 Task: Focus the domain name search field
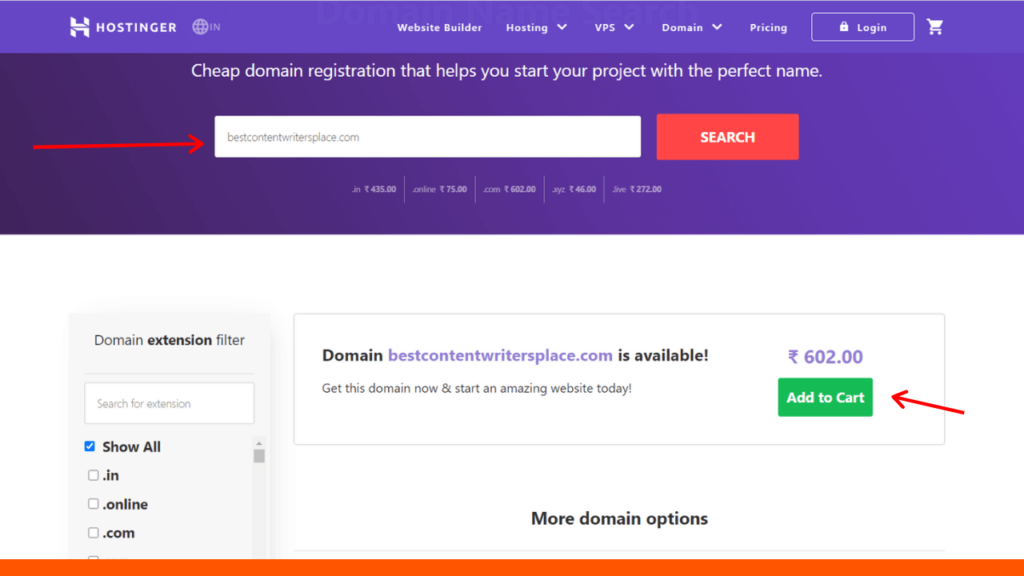click(x=428, y=136)
